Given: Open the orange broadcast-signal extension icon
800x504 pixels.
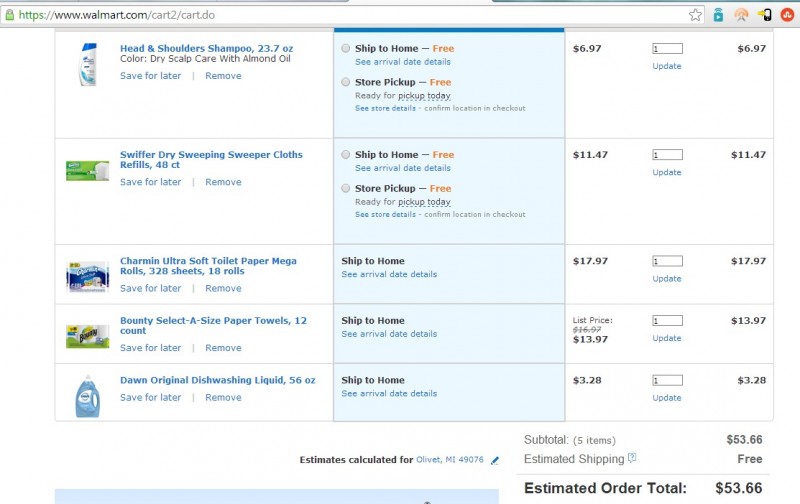Looking at the screenshot, I should [741, 15].
